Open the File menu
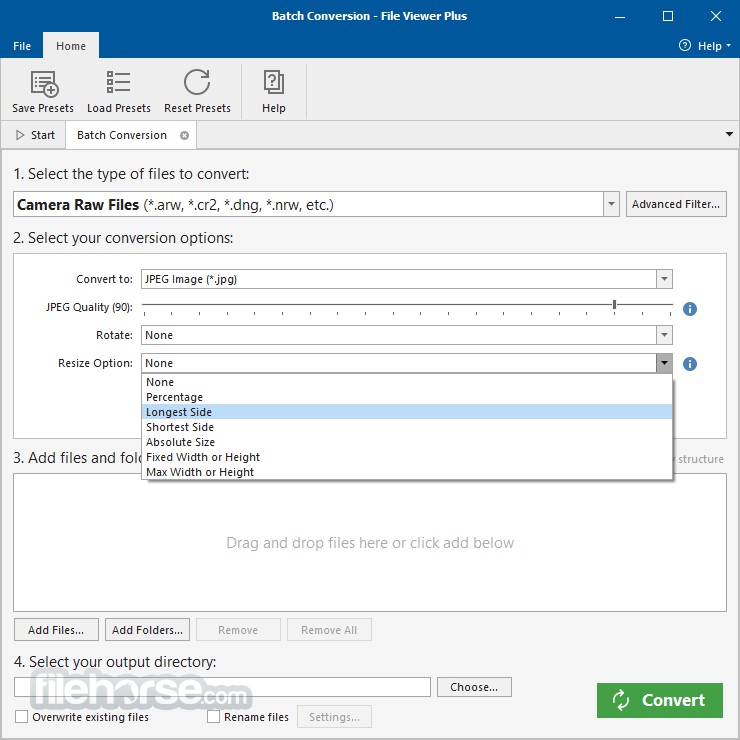The image size is (740, 740). pos(22,46)
